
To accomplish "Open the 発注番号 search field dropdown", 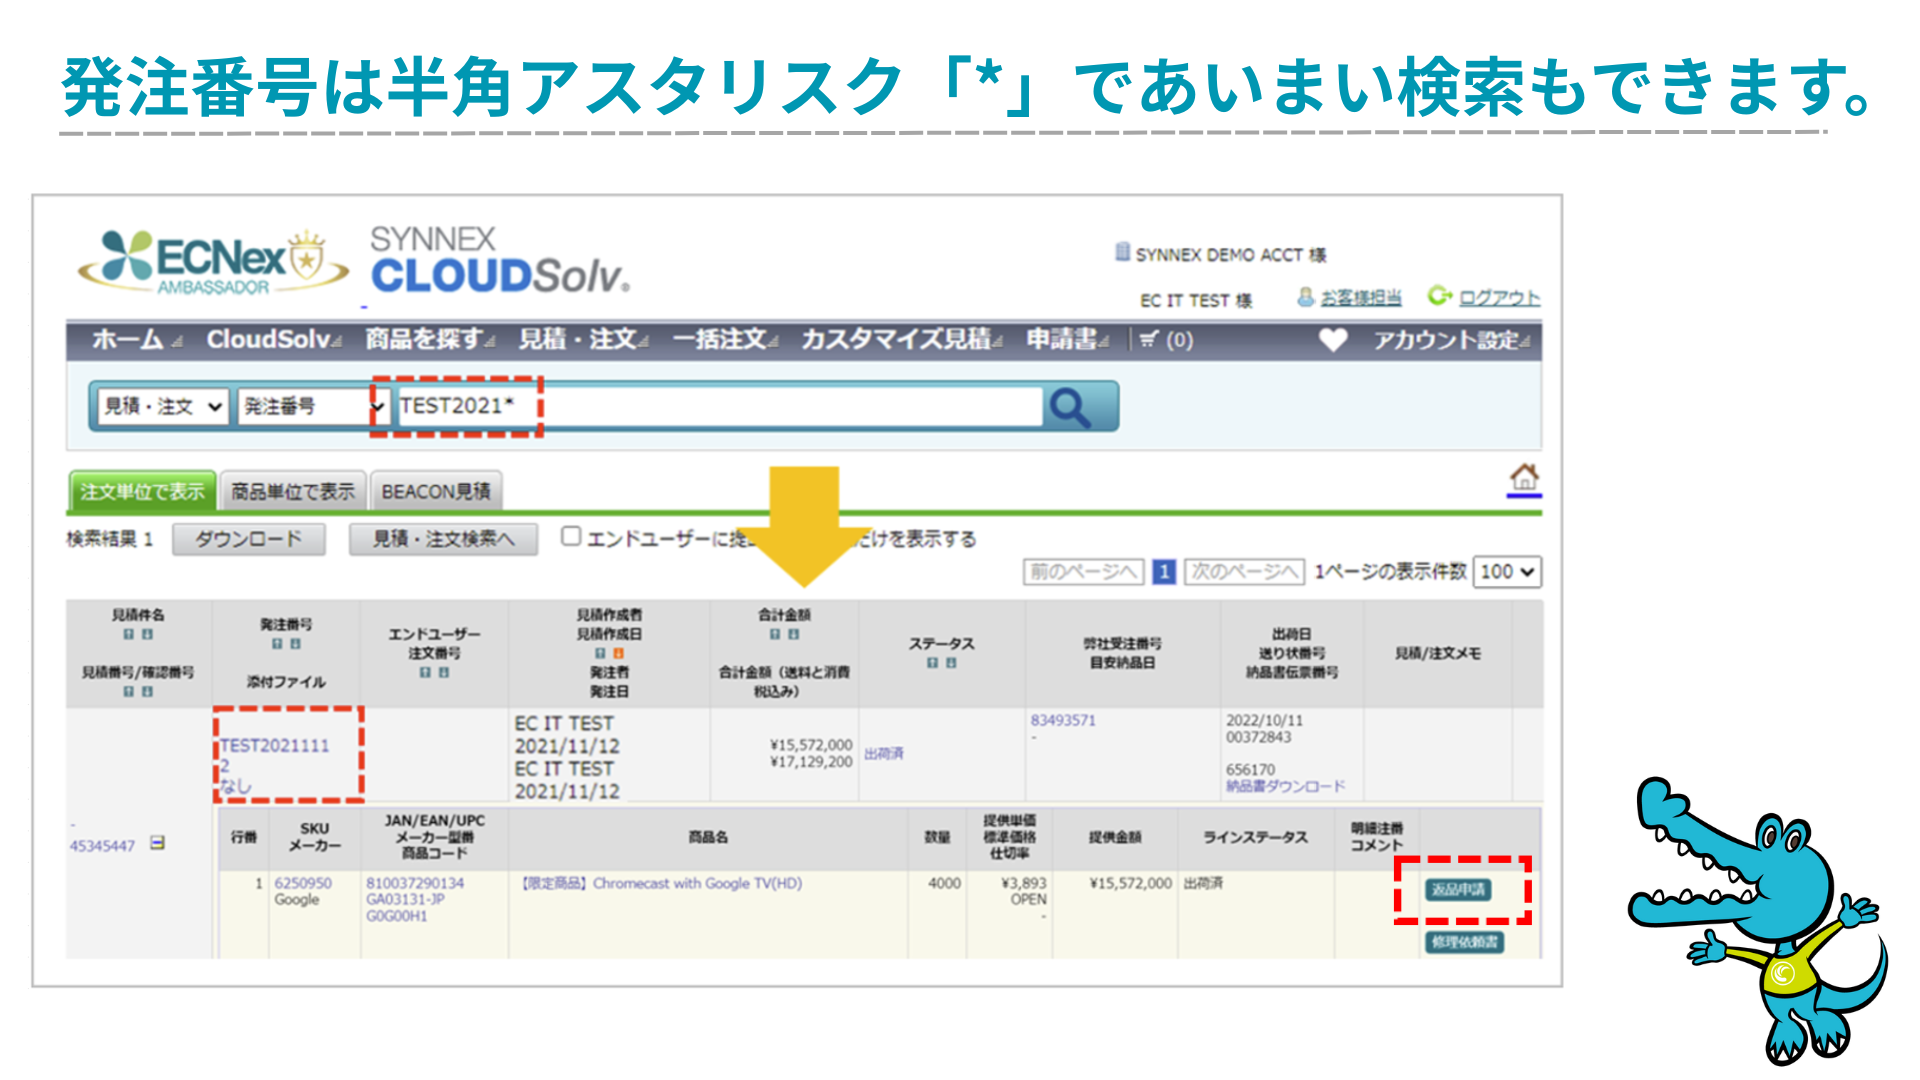I will point(312,406).
